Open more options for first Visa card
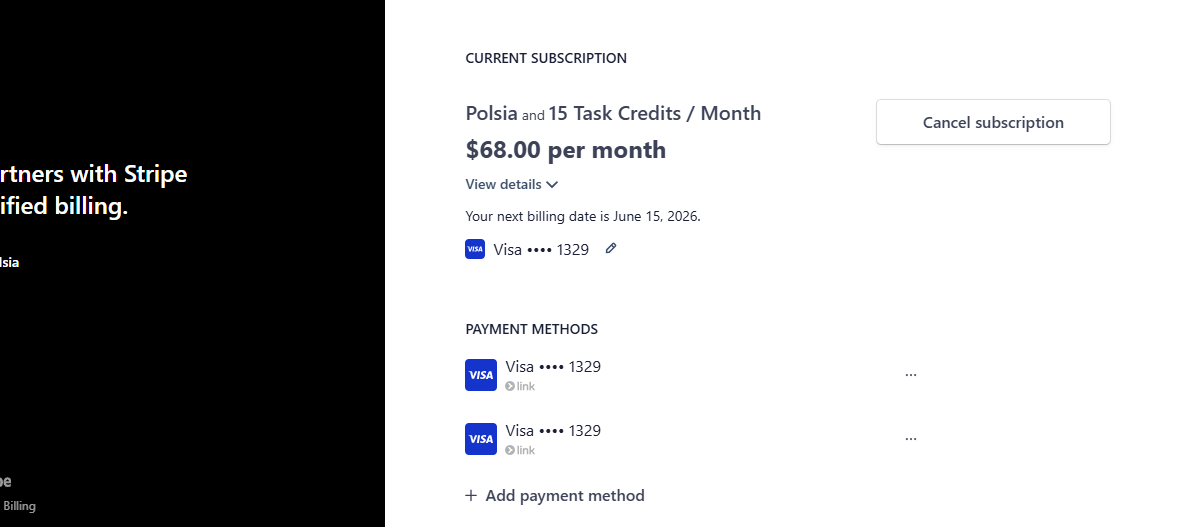Viewport: 1183px width, 527px height. point(911,375)
